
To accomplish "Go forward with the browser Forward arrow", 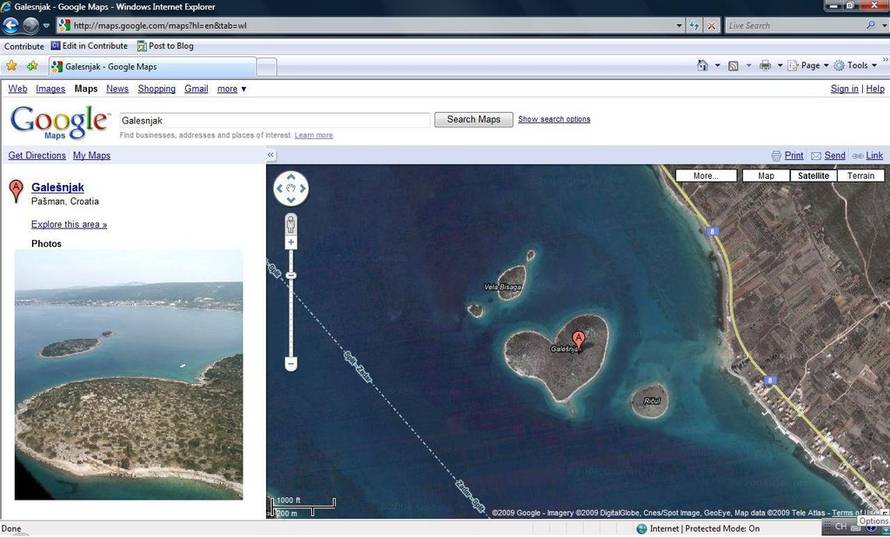I will coord(30,26).
